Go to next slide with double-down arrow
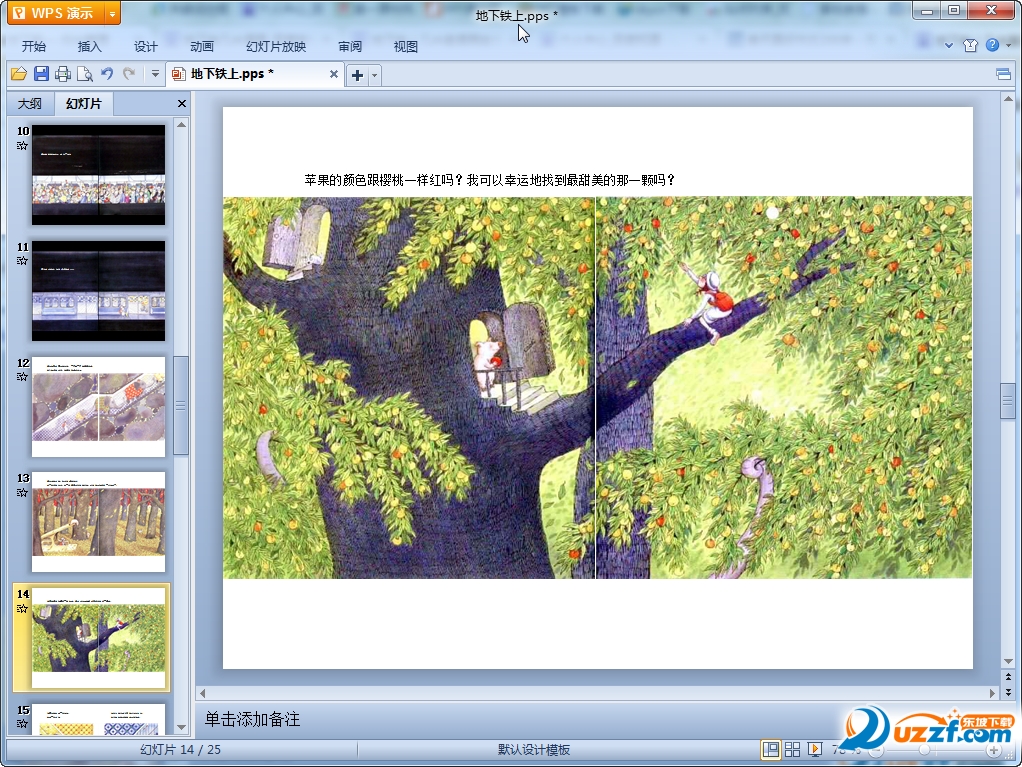1022x767 pixels. pos(1008,692)
